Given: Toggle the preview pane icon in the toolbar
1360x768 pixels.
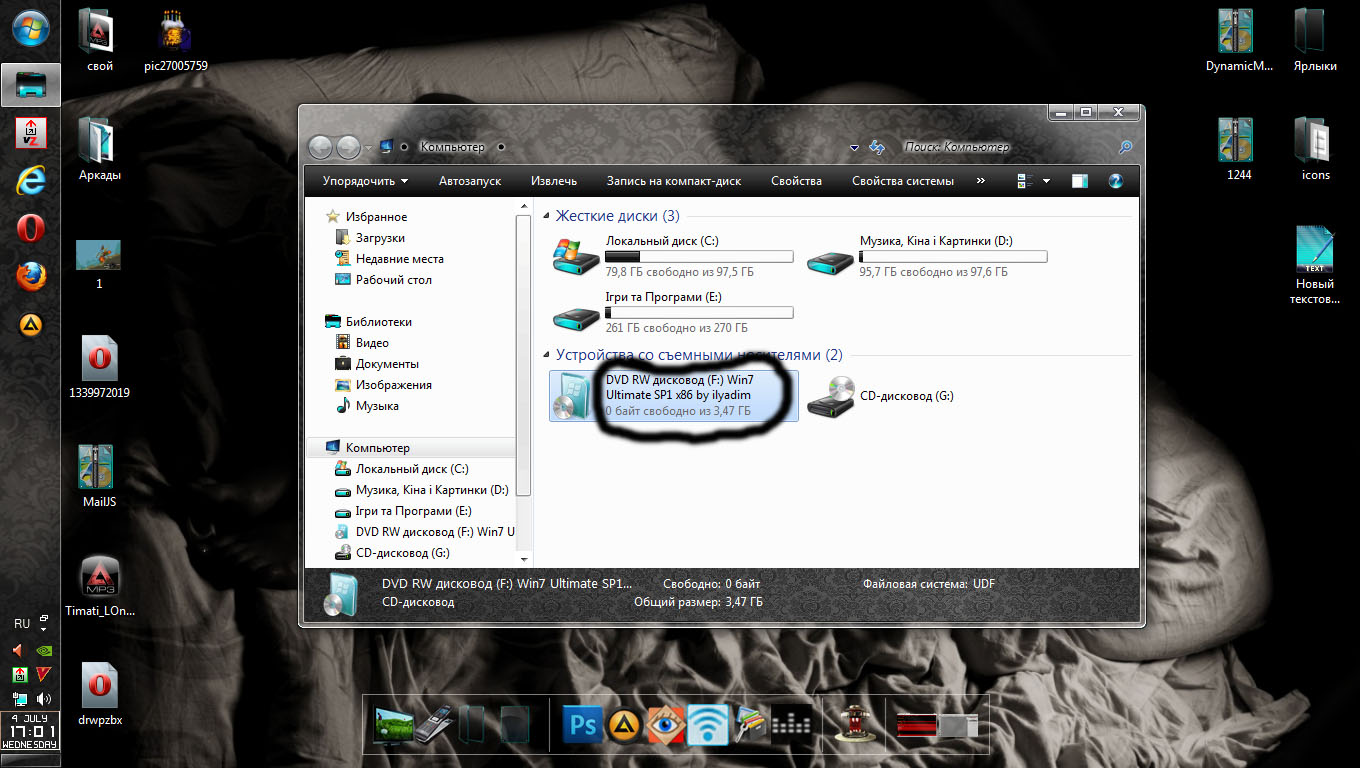Looking at the screenshot, I should click(1079, 181).
